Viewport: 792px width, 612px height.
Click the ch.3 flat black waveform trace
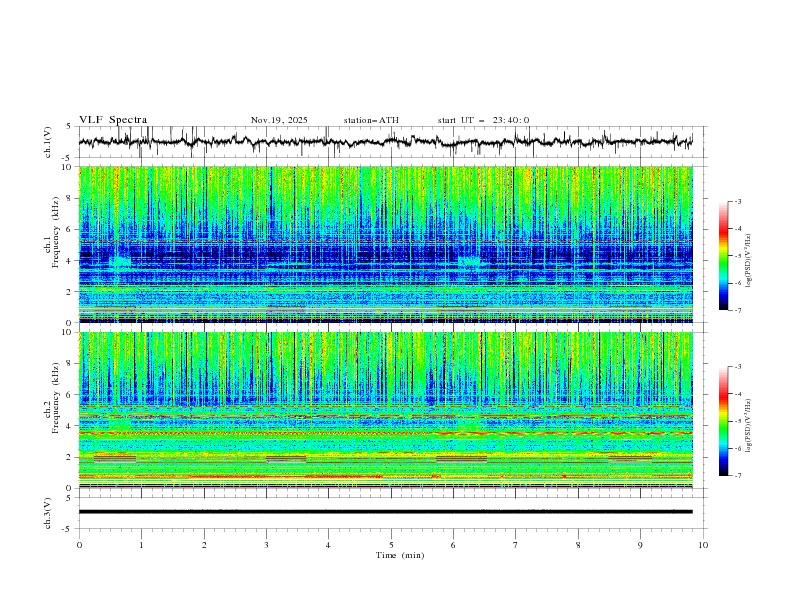(385, 512)
